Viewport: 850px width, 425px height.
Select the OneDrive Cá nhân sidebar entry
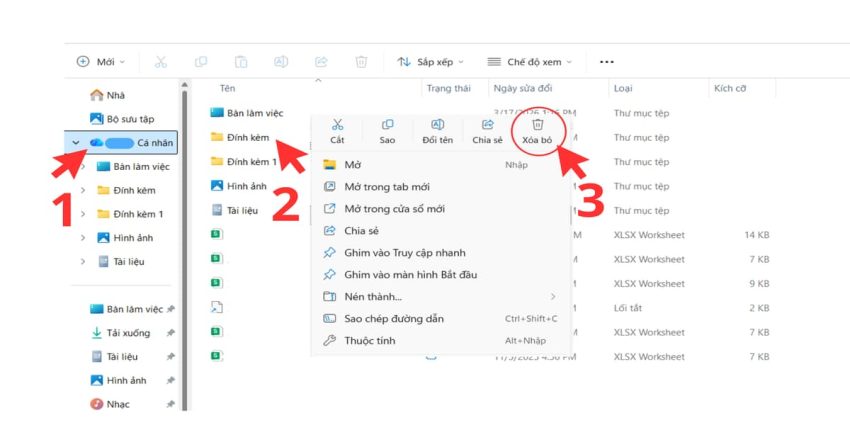pyautogui.click(x=121, y=143)
